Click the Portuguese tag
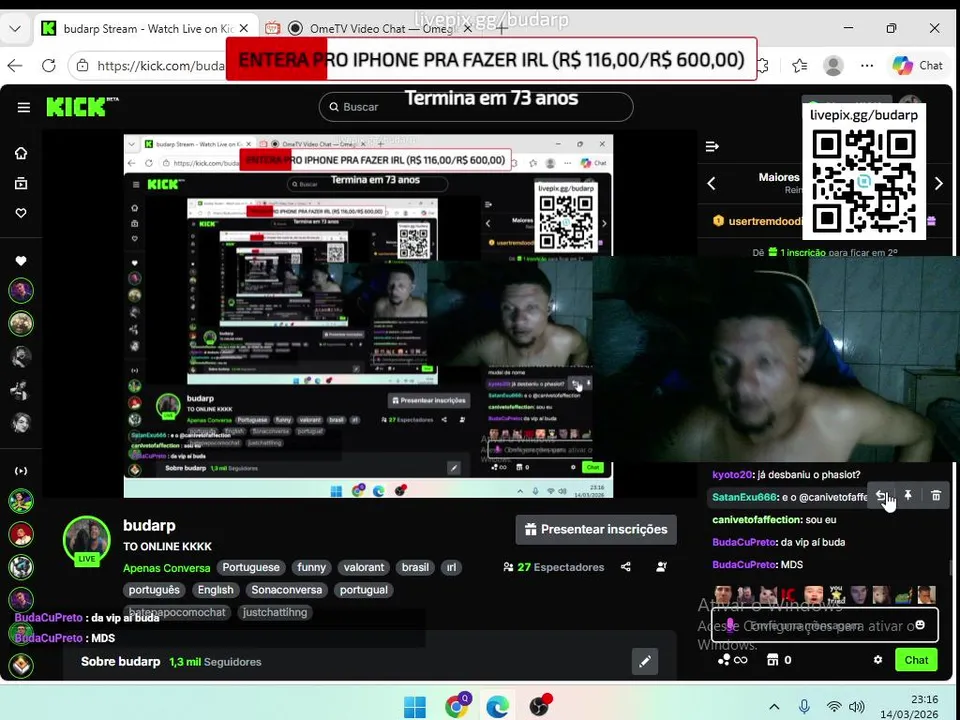960x720 pixels. pos(251,568)
